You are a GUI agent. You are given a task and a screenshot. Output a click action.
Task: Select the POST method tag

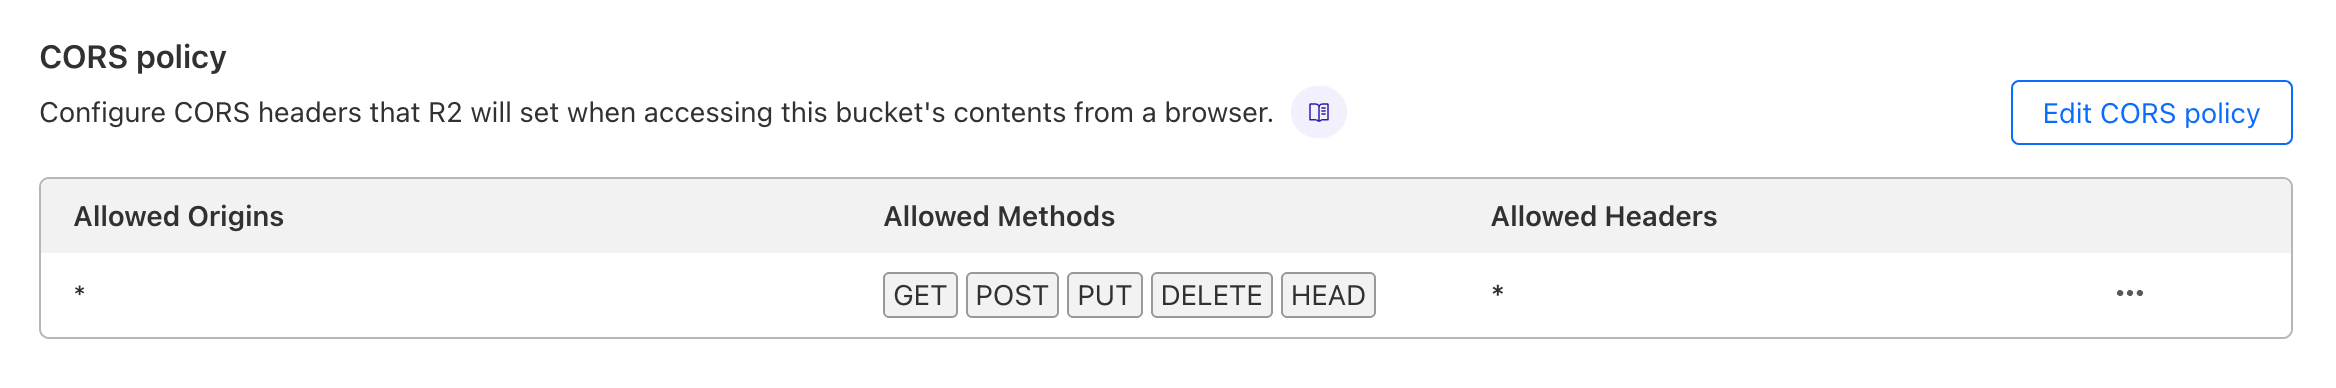pos(1012,295)
